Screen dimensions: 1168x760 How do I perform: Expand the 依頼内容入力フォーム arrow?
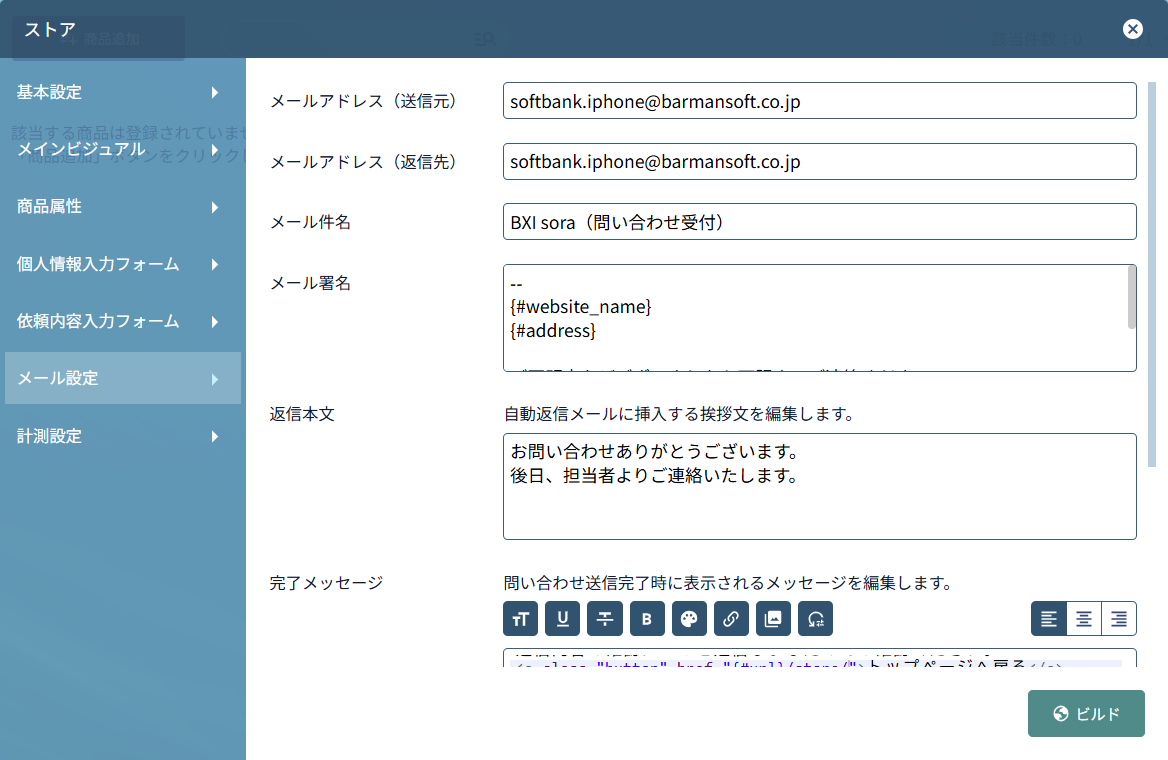pyautogui.click(x=215, y=322)
